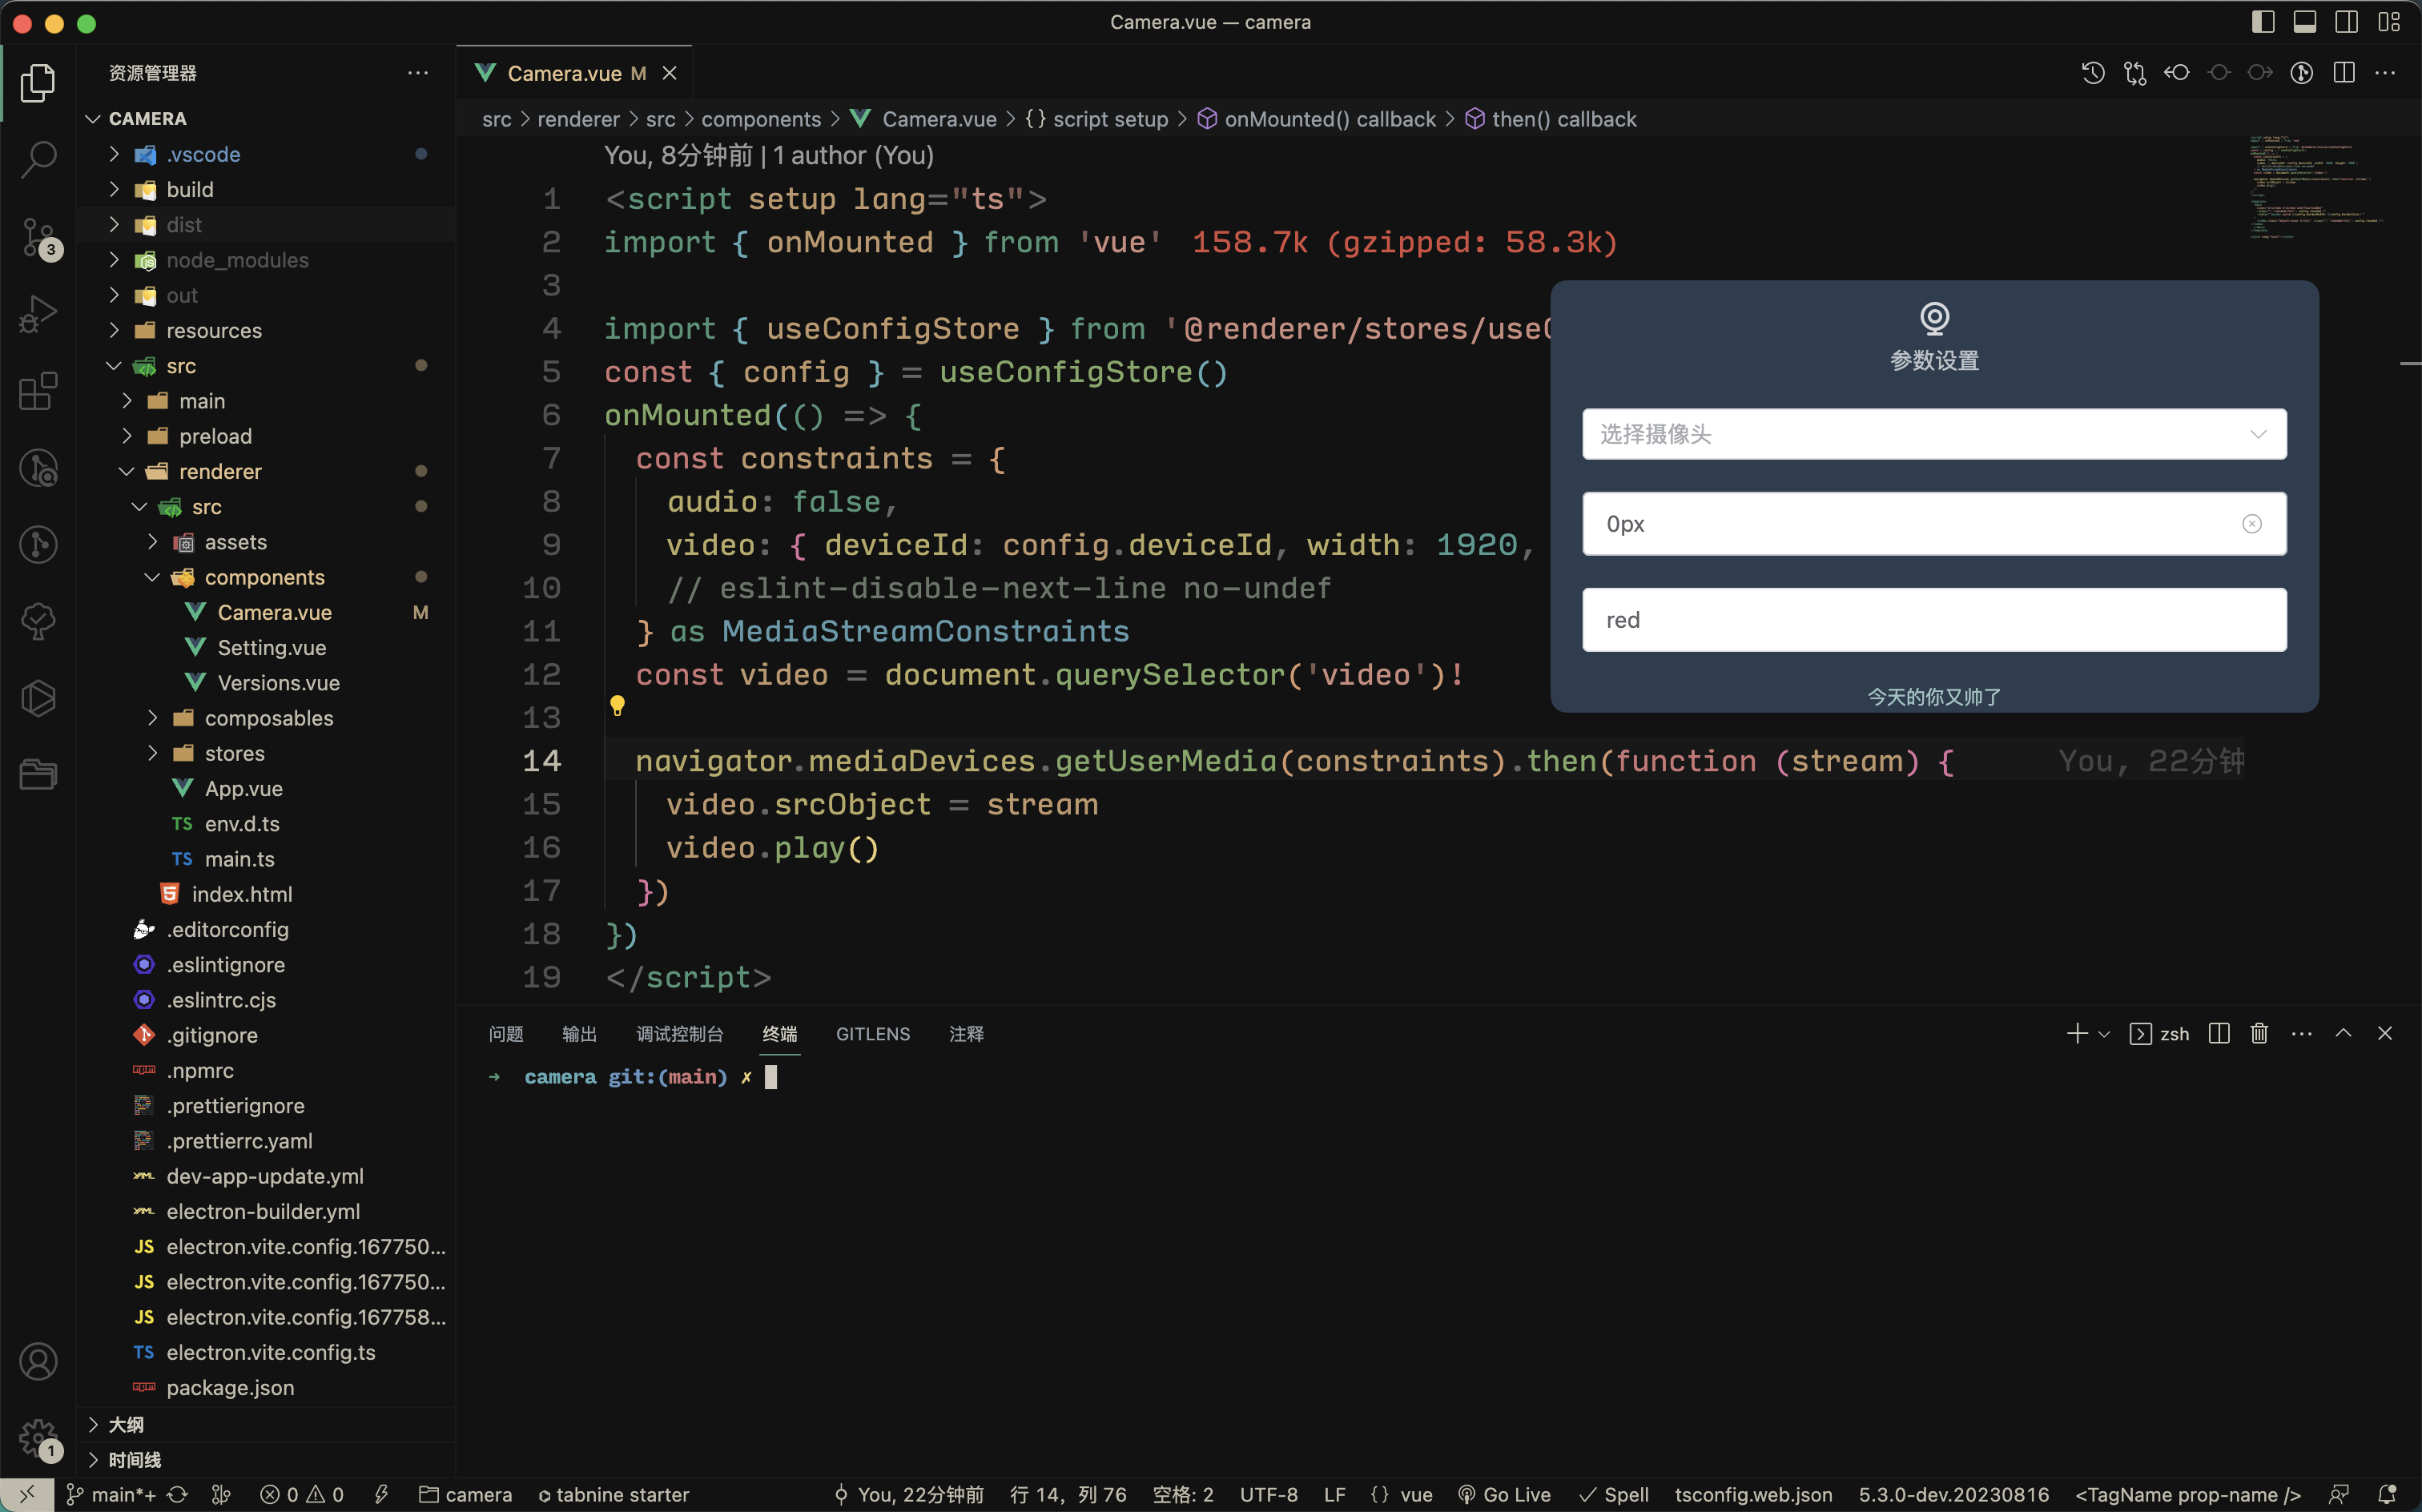2422x1512 pixels.
Task: Switch to the GITLENS panel tab
Action: point(873,1034)
